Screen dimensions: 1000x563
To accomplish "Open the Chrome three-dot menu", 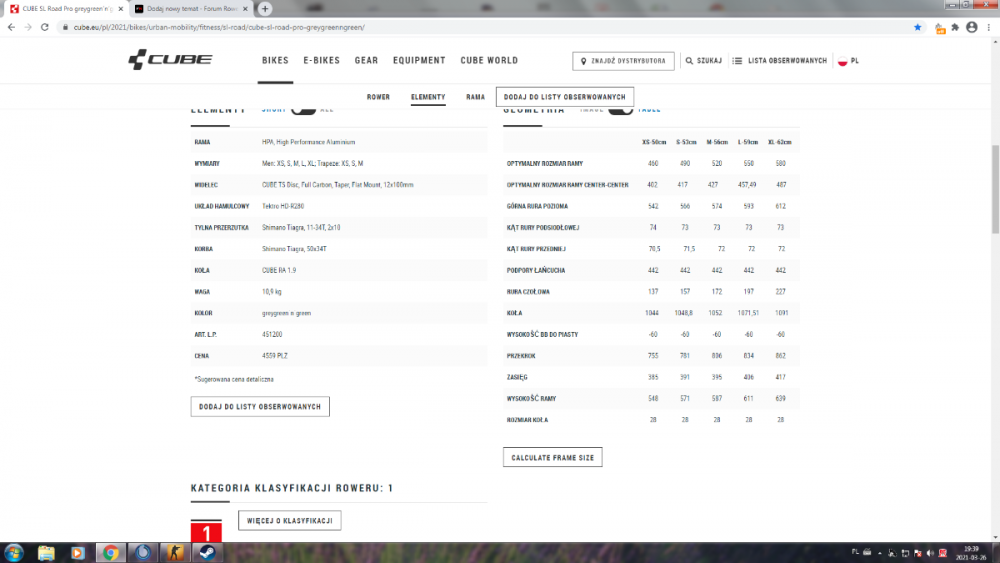I will pyautogui.click(x=989, y=27).
